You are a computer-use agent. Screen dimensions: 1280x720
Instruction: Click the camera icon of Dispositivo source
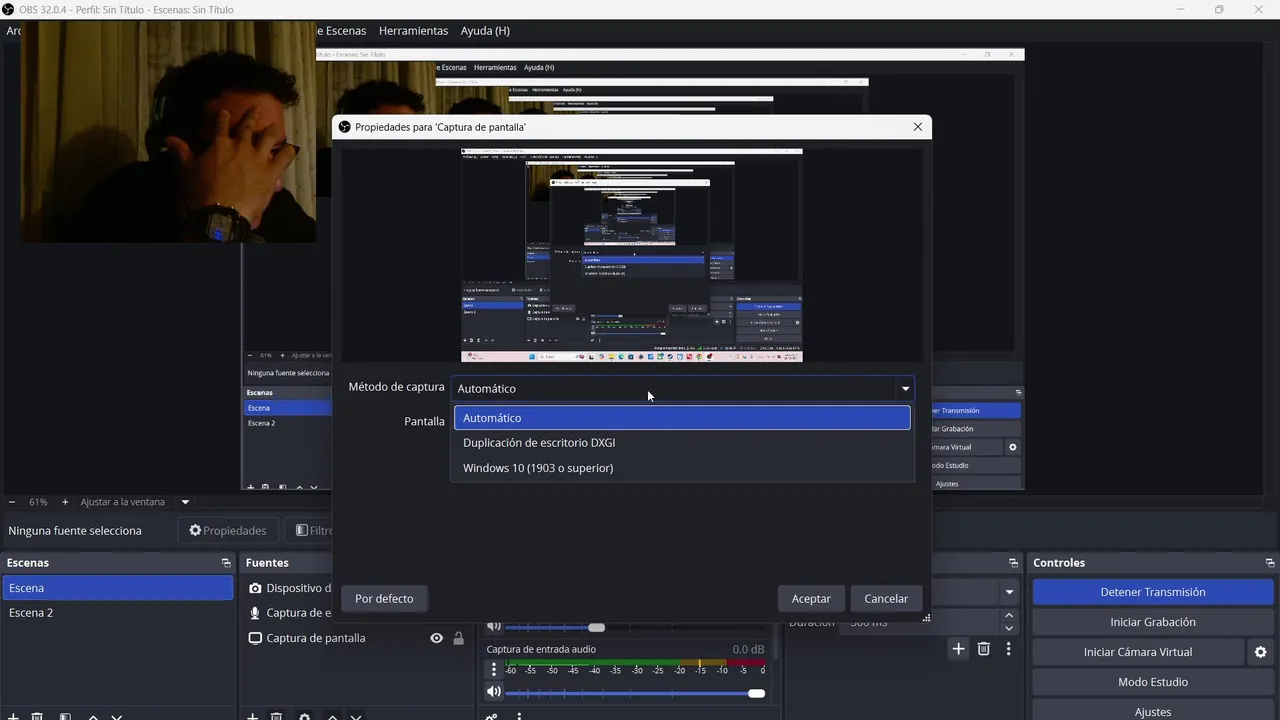coord(255,588)
